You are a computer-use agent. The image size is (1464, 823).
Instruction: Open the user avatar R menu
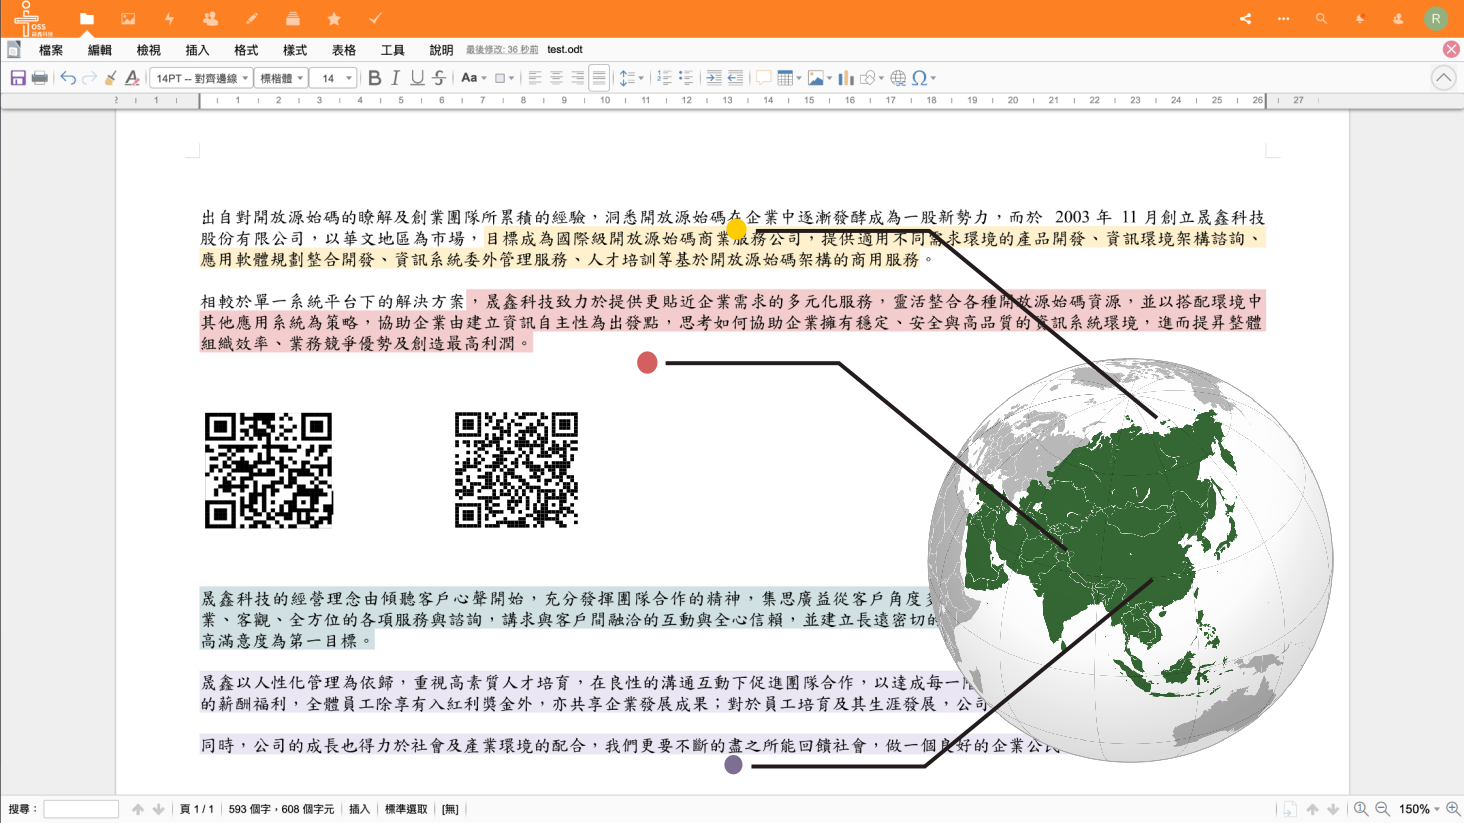pyautogui.click(x=1436, y=18)
